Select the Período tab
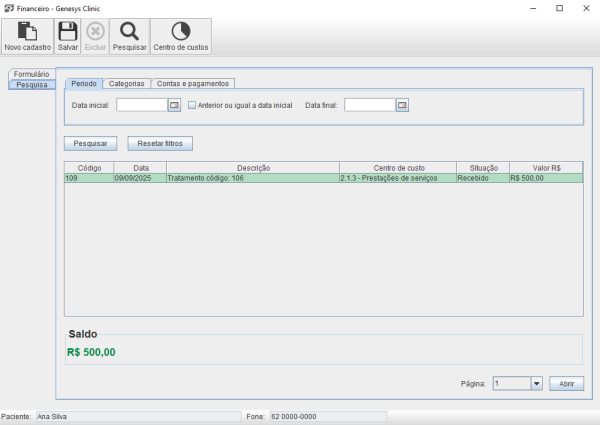Image resolution: width=600 pixels, height=425 pixels. [x=84, y=83]
